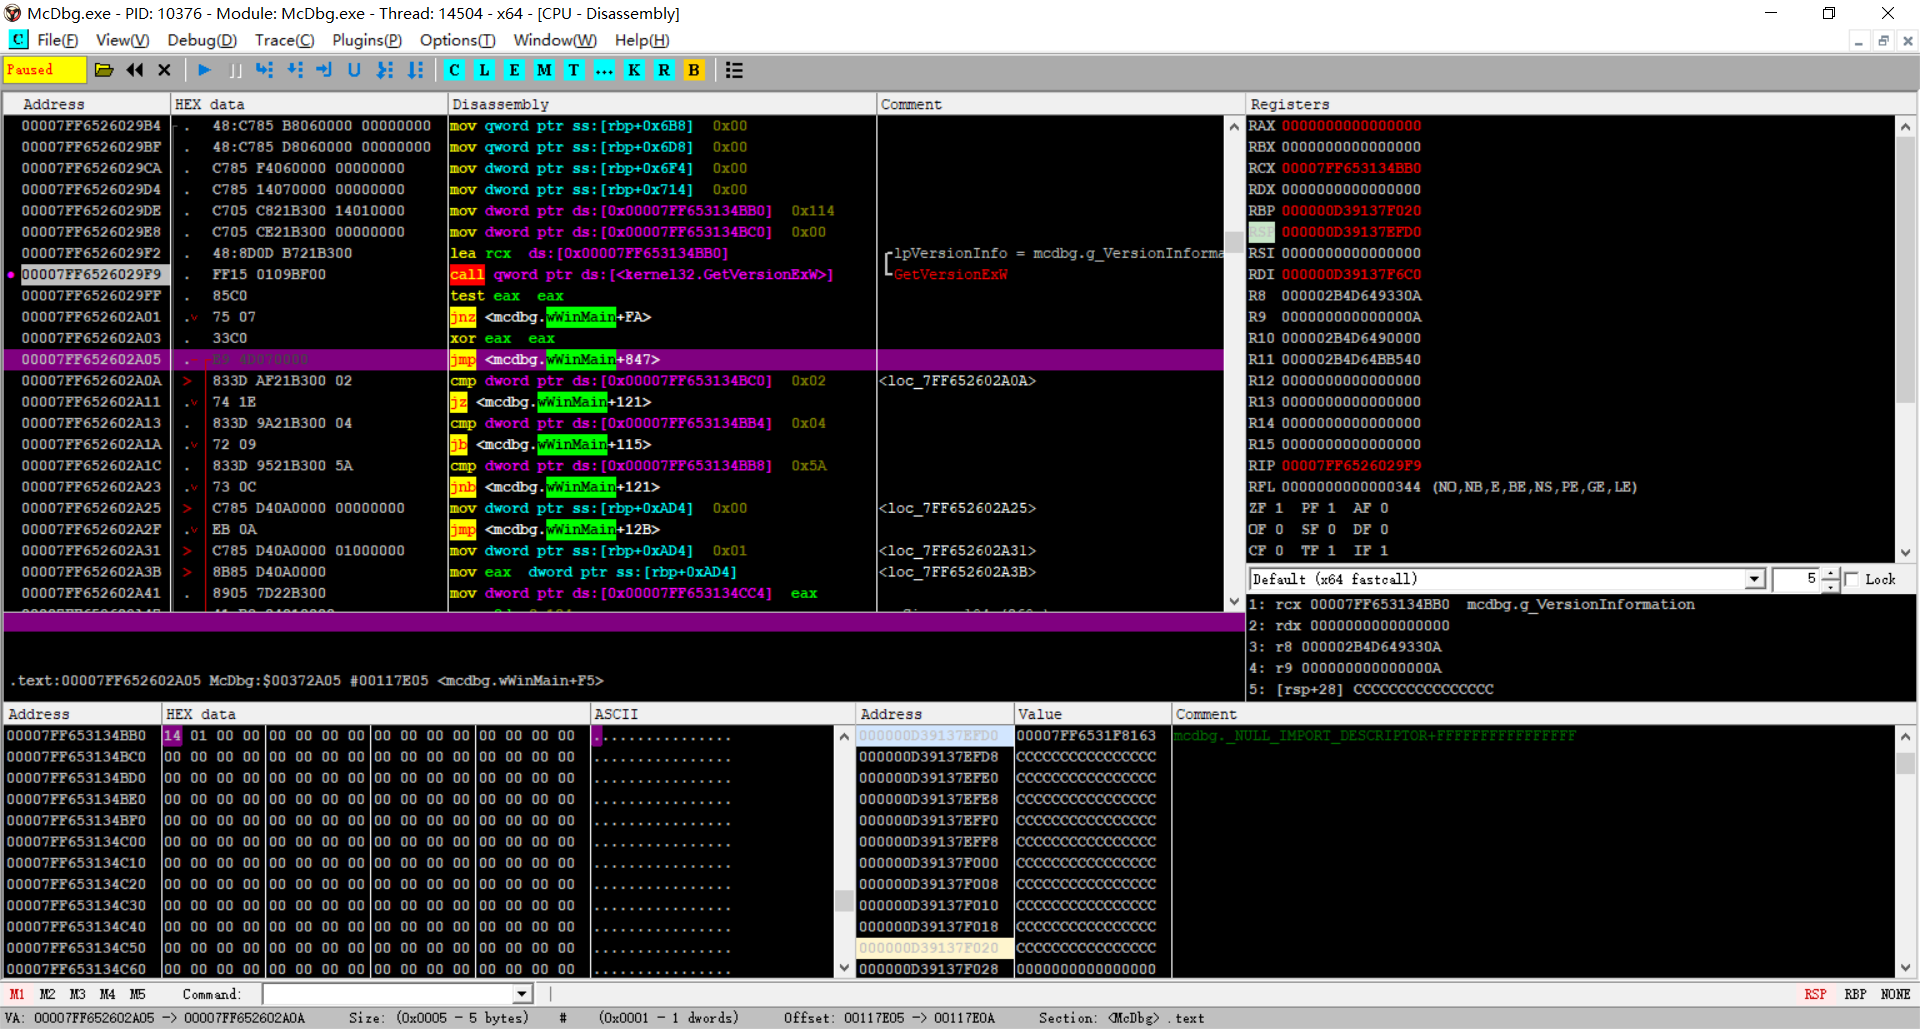1920x1029 pixels.
Task: Open the File menu
Action: pos(57,40)
